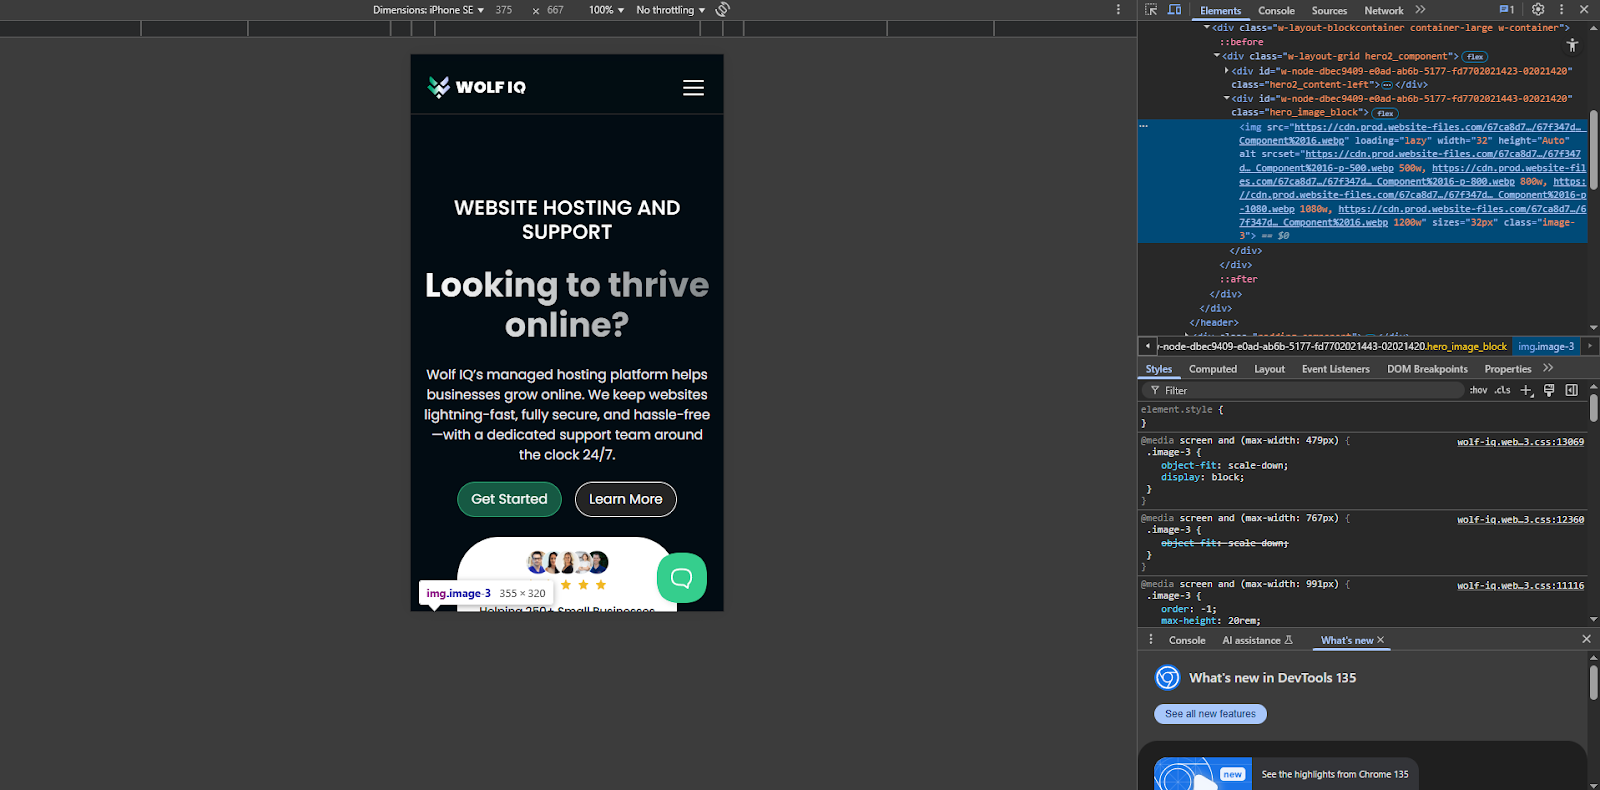Click the flex badge on hero_image_block
Viewport: 1600px width, 790px height.
[x=1385, y=113]
